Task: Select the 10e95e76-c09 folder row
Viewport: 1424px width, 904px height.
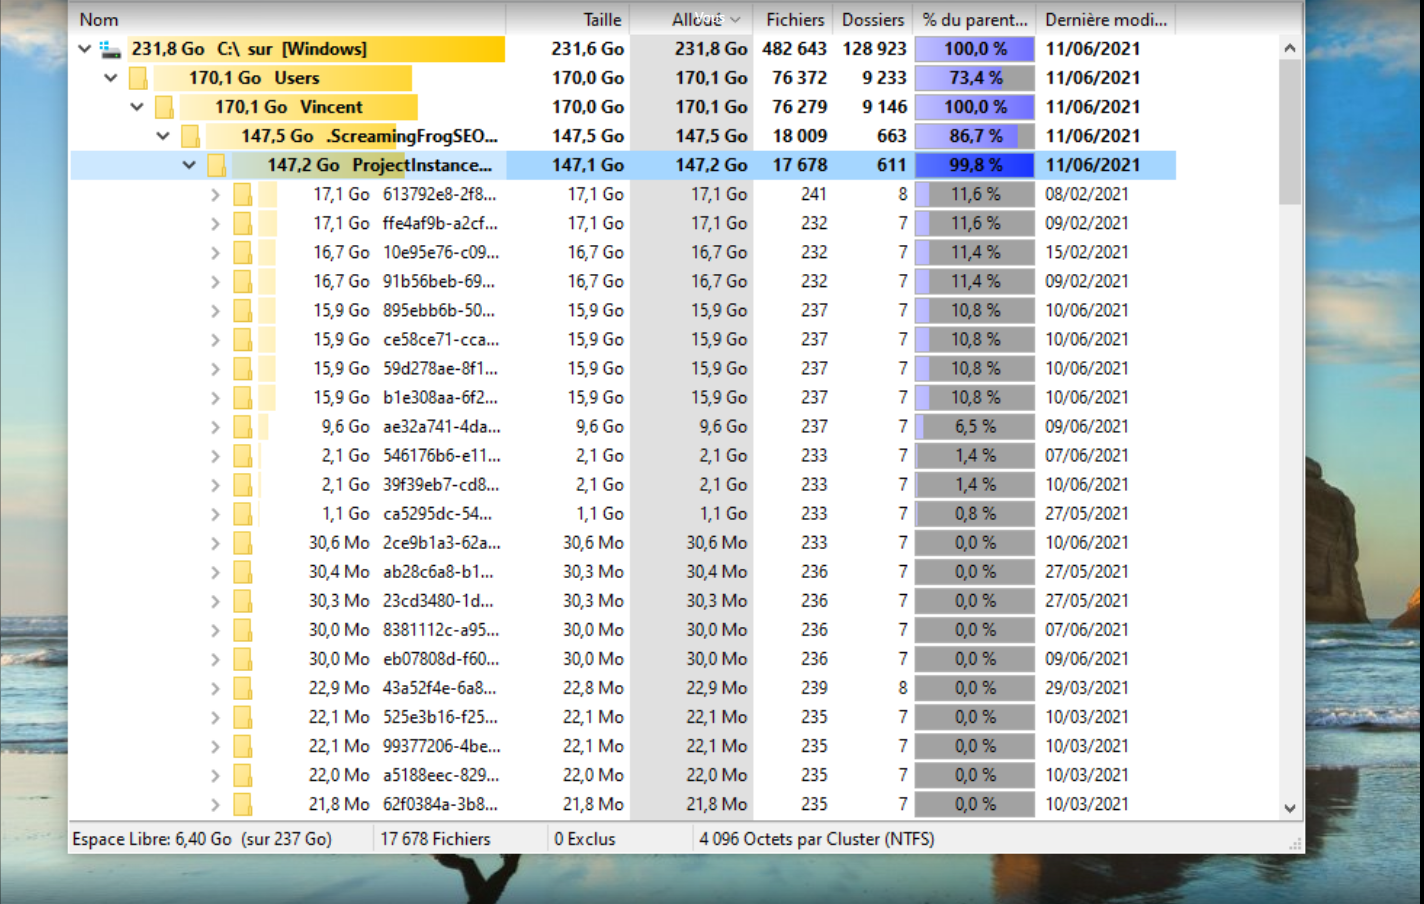Action: pos(440,252)
